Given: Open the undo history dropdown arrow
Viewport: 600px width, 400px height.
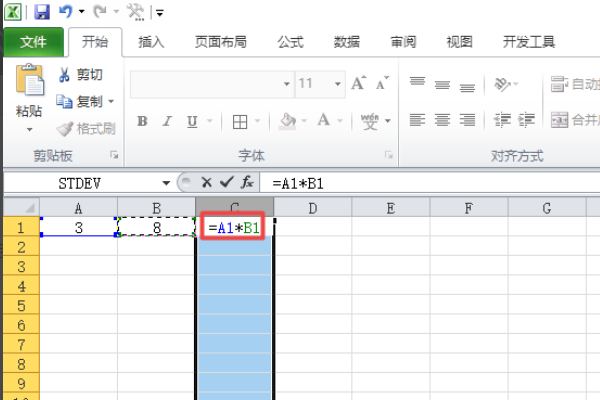Looking at the screenshot, I should [x=82, y=12].
